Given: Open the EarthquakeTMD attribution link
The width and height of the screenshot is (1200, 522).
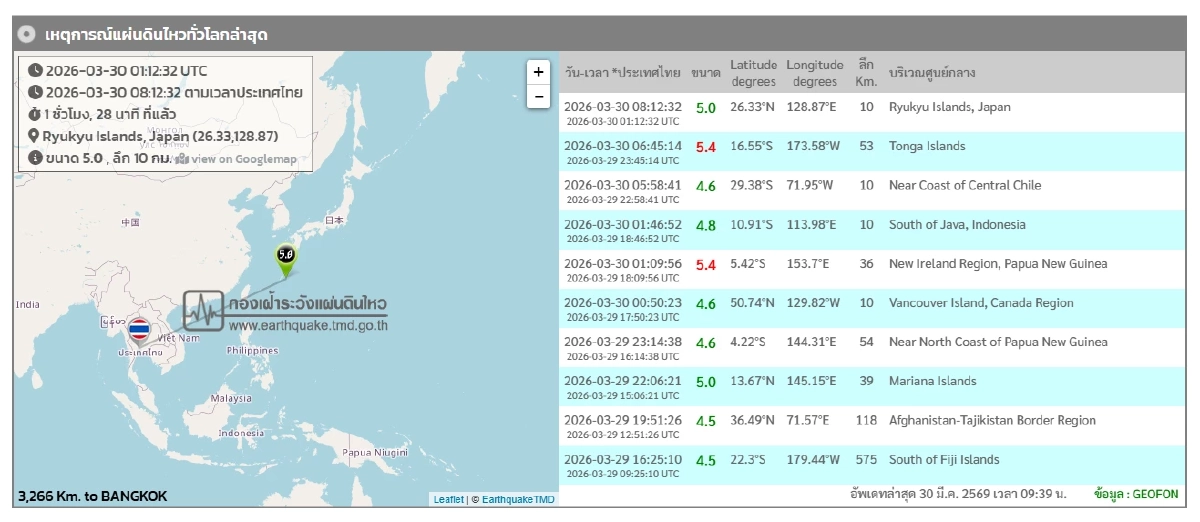Looking at the screenshot, I should click(x=518, y=499).
